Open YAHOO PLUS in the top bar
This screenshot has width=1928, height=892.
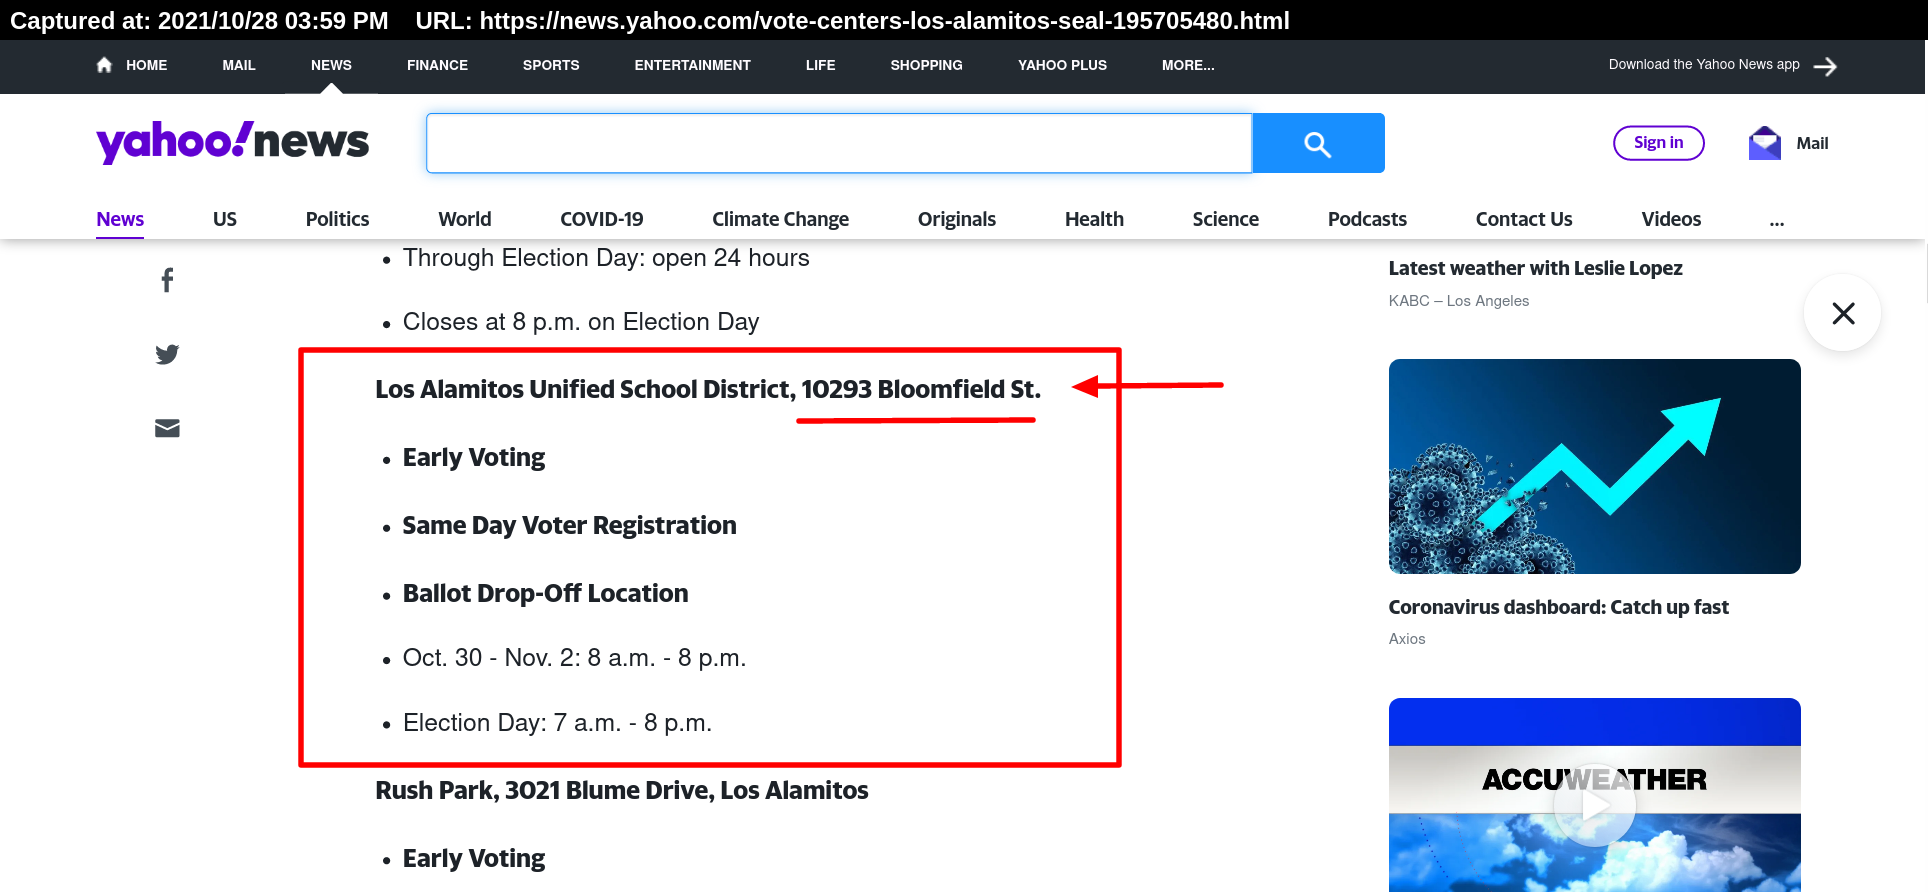click(1062, 65)
